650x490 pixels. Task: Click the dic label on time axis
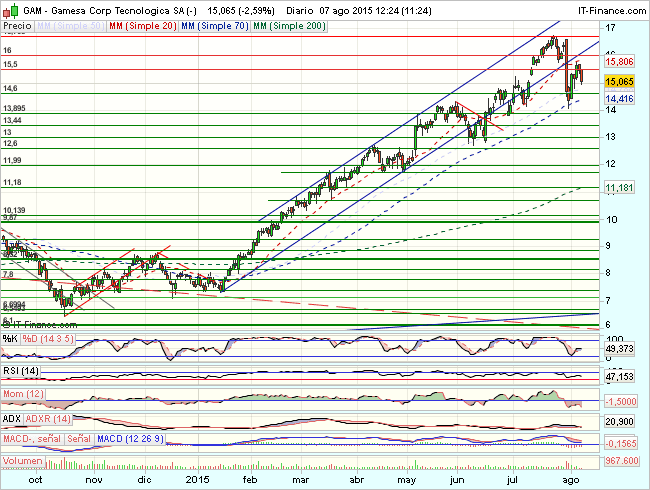(x=144, y=480)
